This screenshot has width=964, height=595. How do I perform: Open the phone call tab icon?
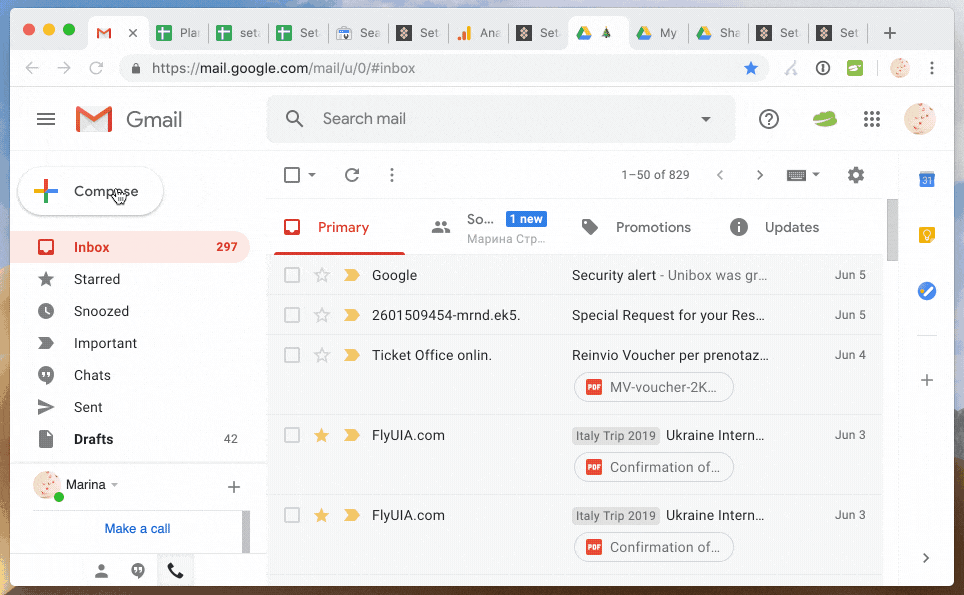(x=175, y=571)
